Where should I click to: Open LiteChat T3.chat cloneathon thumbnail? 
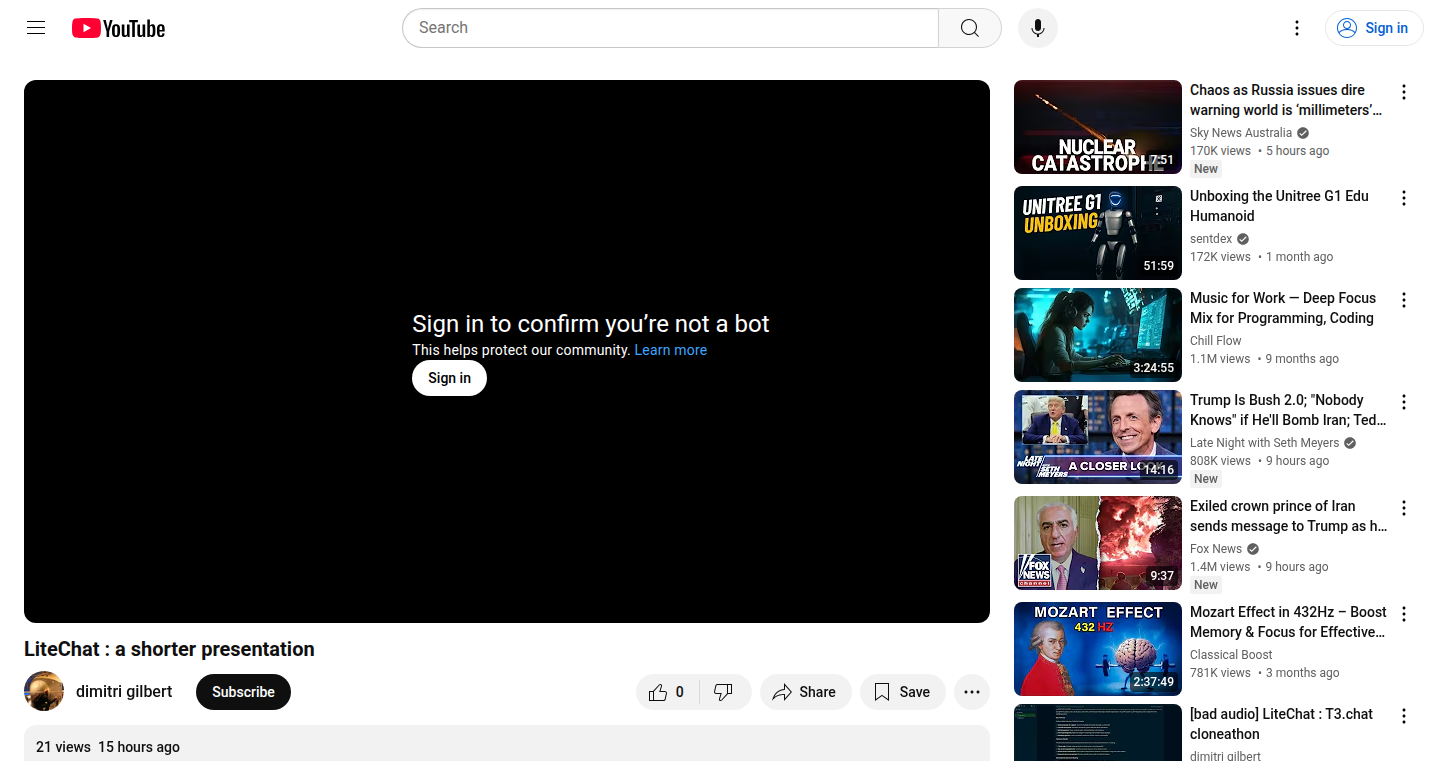tap(1098, 733)
